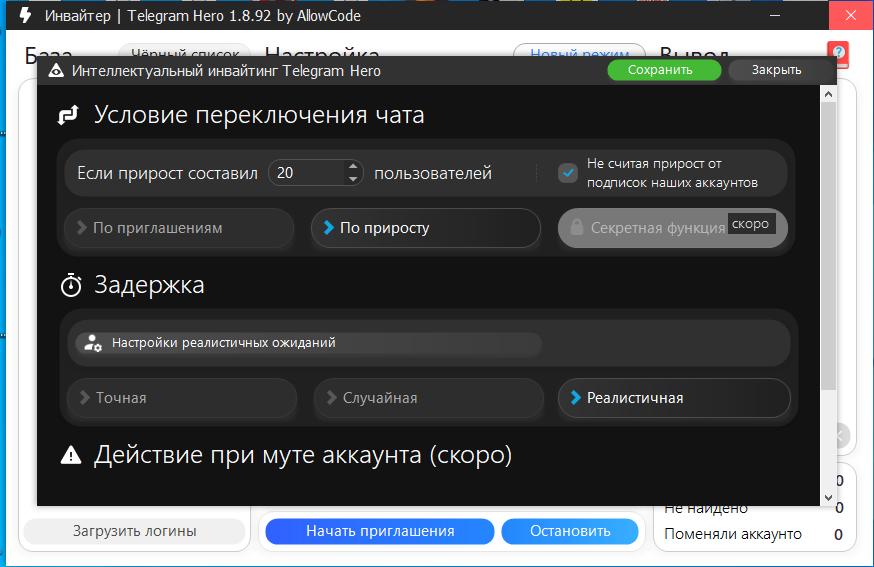Screen dimensions: 874x567
Task: Click the dialog scrollbar up arrow
Action: (828, 94)
